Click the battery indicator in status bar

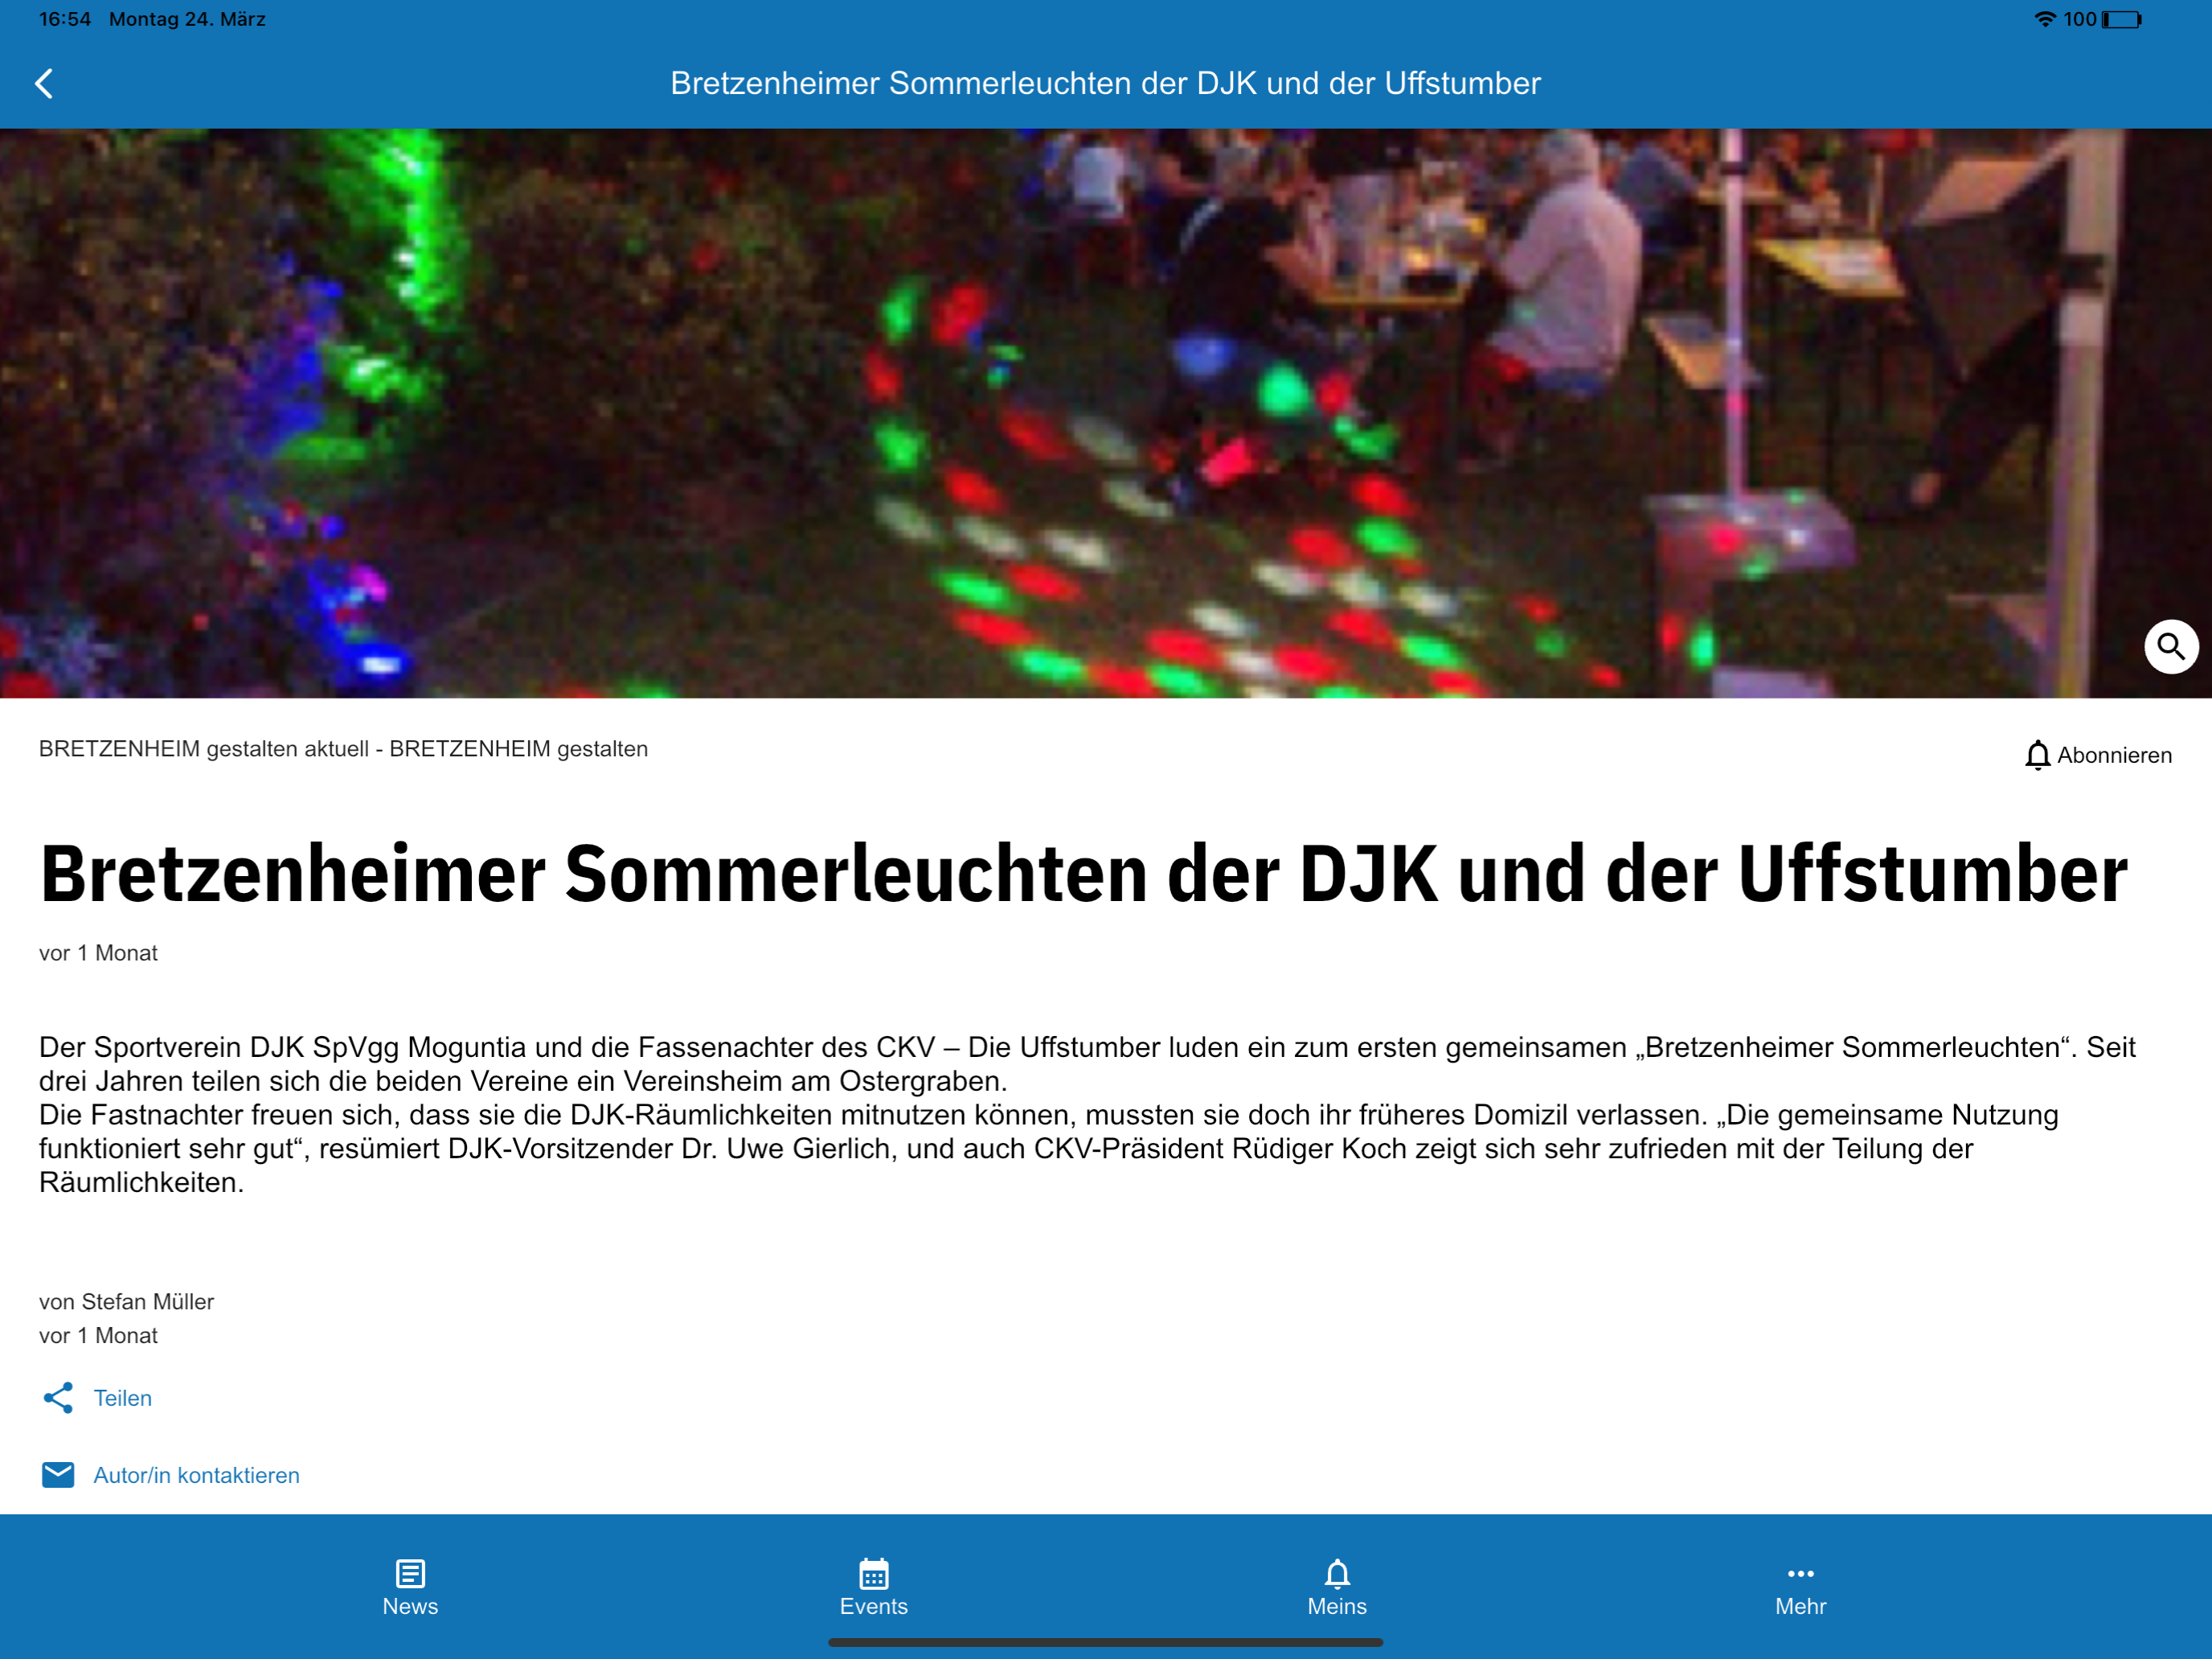[2121, 19]
